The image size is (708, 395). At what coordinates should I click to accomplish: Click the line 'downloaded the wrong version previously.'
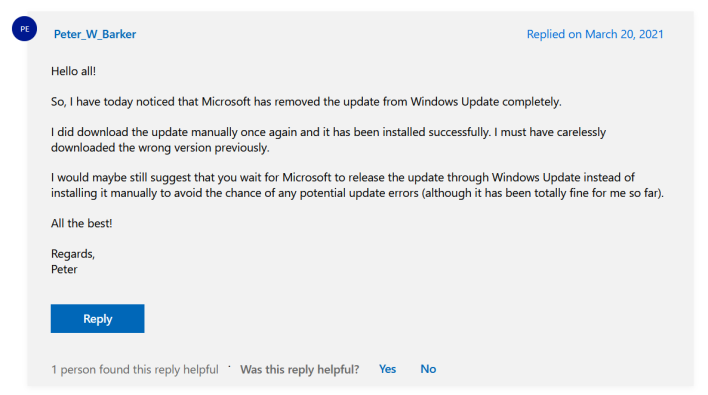click(x=160, y=148)
